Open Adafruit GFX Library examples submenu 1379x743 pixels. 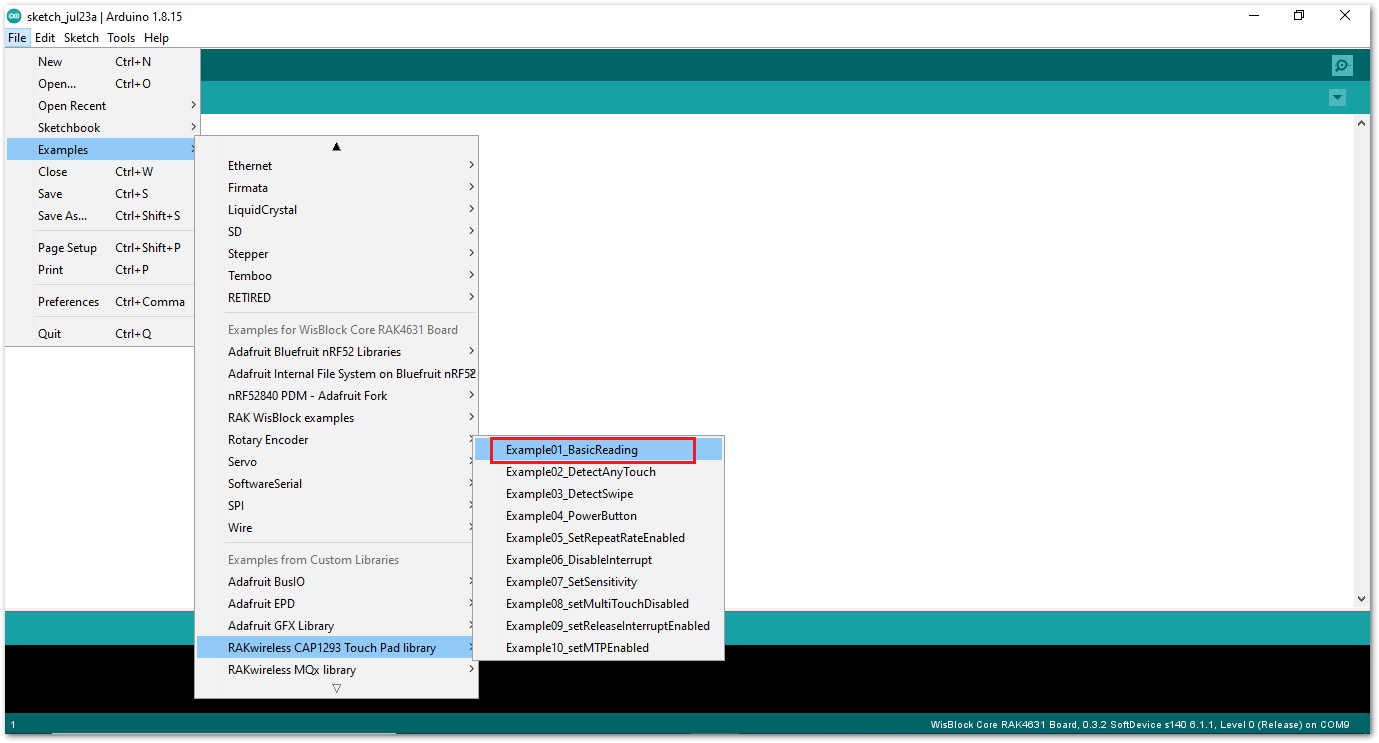click(337, 626)
